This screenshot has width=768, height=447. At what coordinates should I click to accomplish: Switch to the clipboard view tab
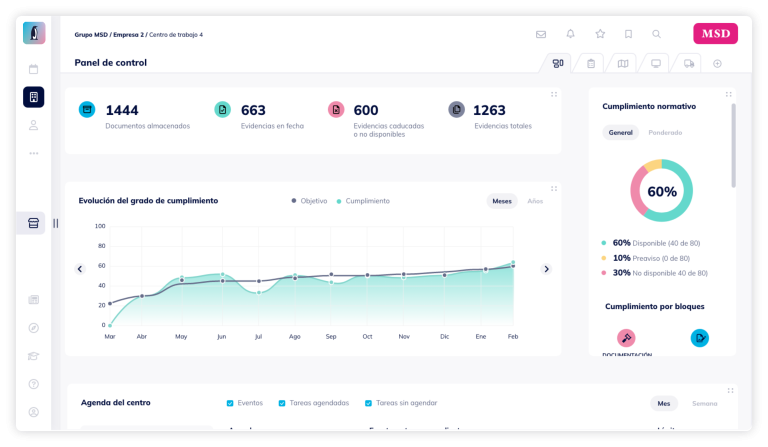[x=591, y=64]
